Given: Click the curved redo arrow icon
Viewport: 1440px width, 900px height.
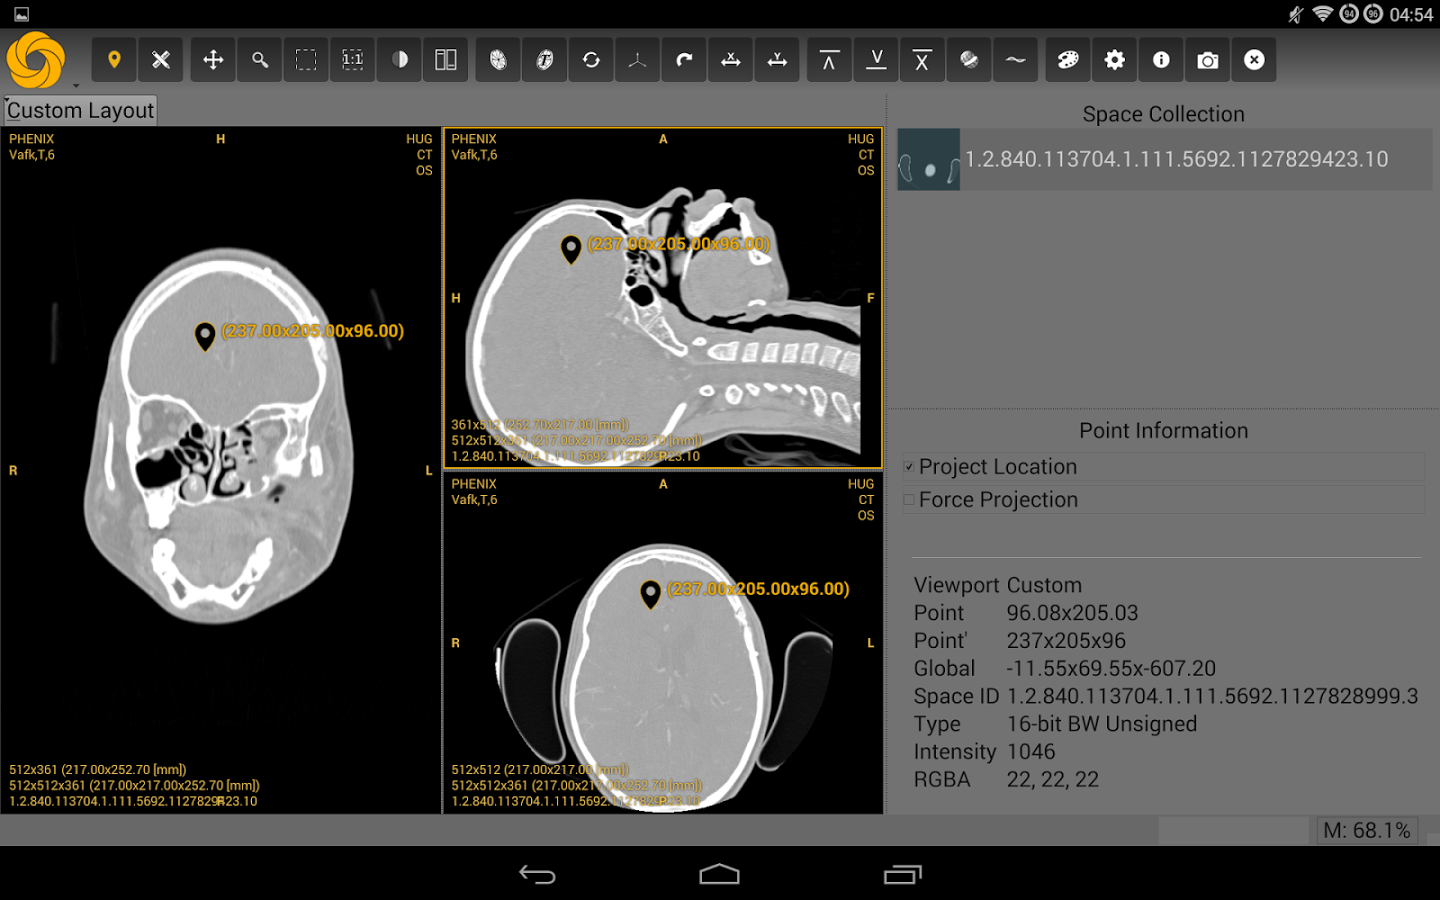Looking at the screenshot, I should 684,60.
